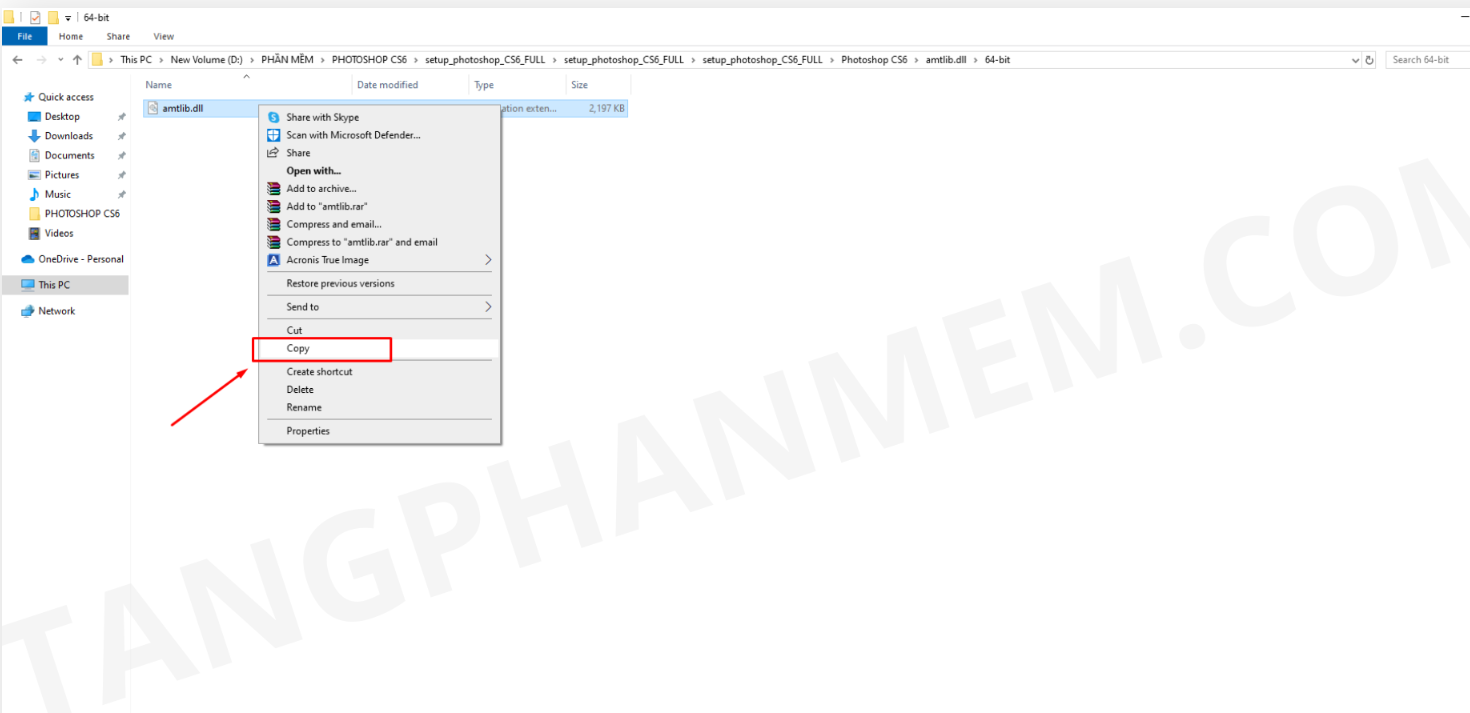
Task: Open the File ribbon tab
Action: [x=25, y=37]
